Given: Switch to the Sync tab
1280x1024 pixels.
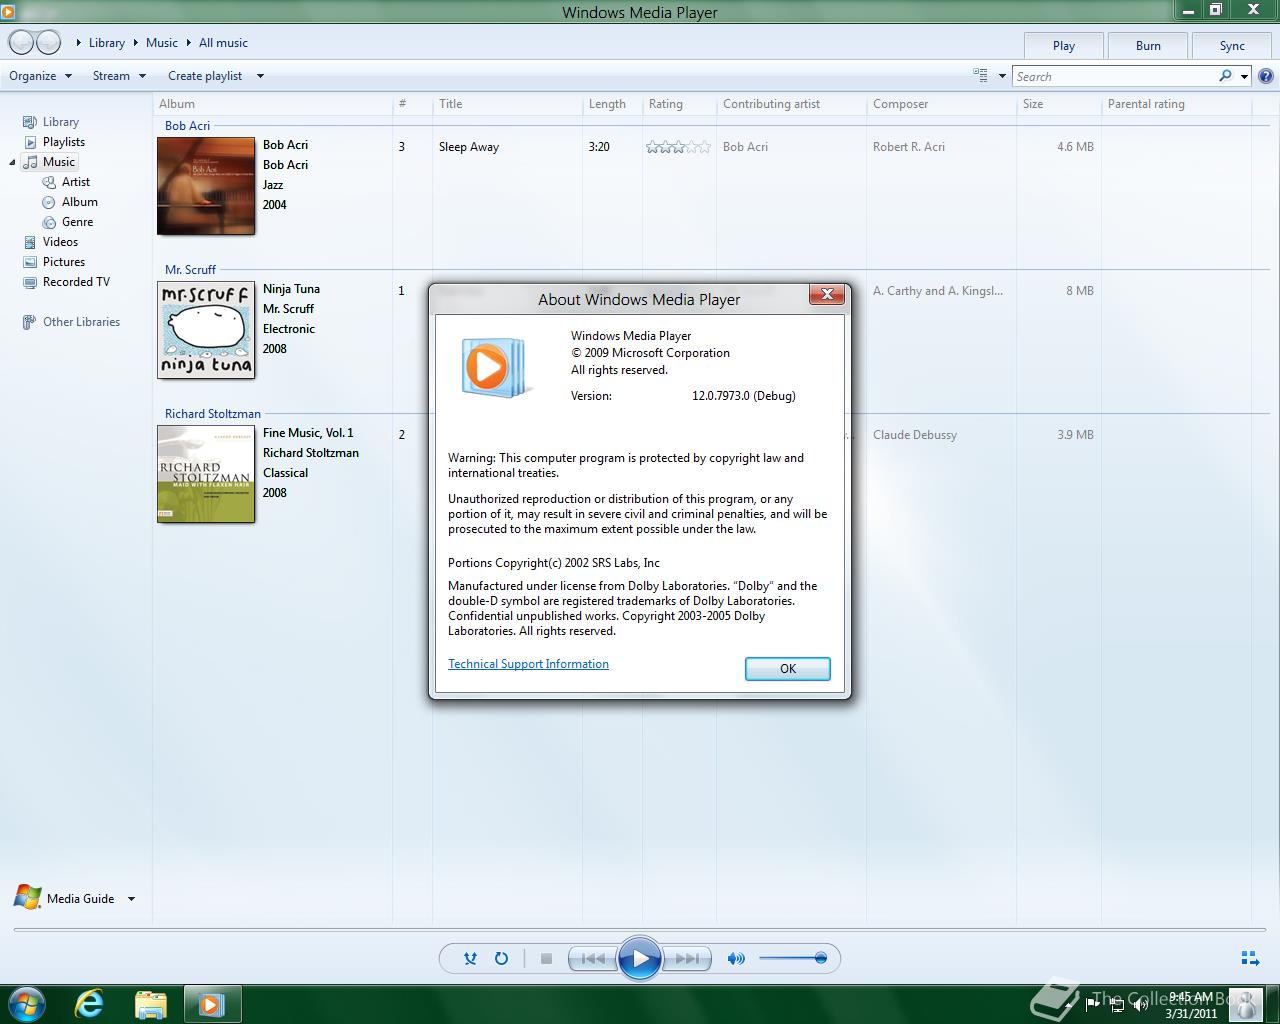Looking at the screenshot, I should coord(1232,45).
